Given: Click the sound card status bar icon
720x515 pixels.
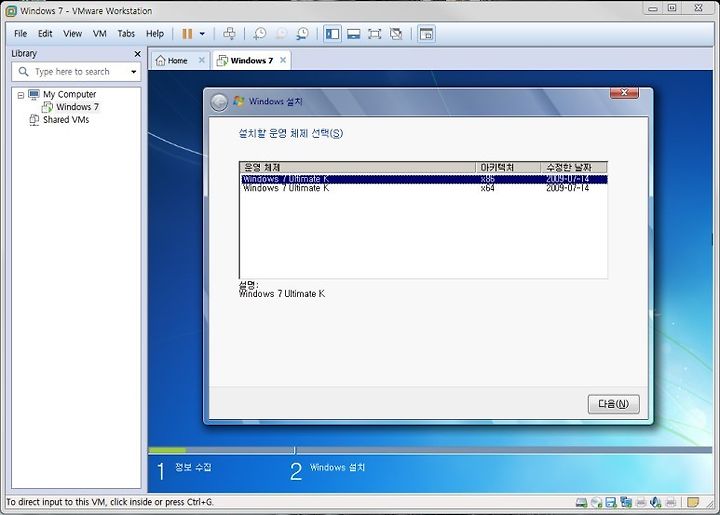Looking at the screenshot, I should pos(656,503).
